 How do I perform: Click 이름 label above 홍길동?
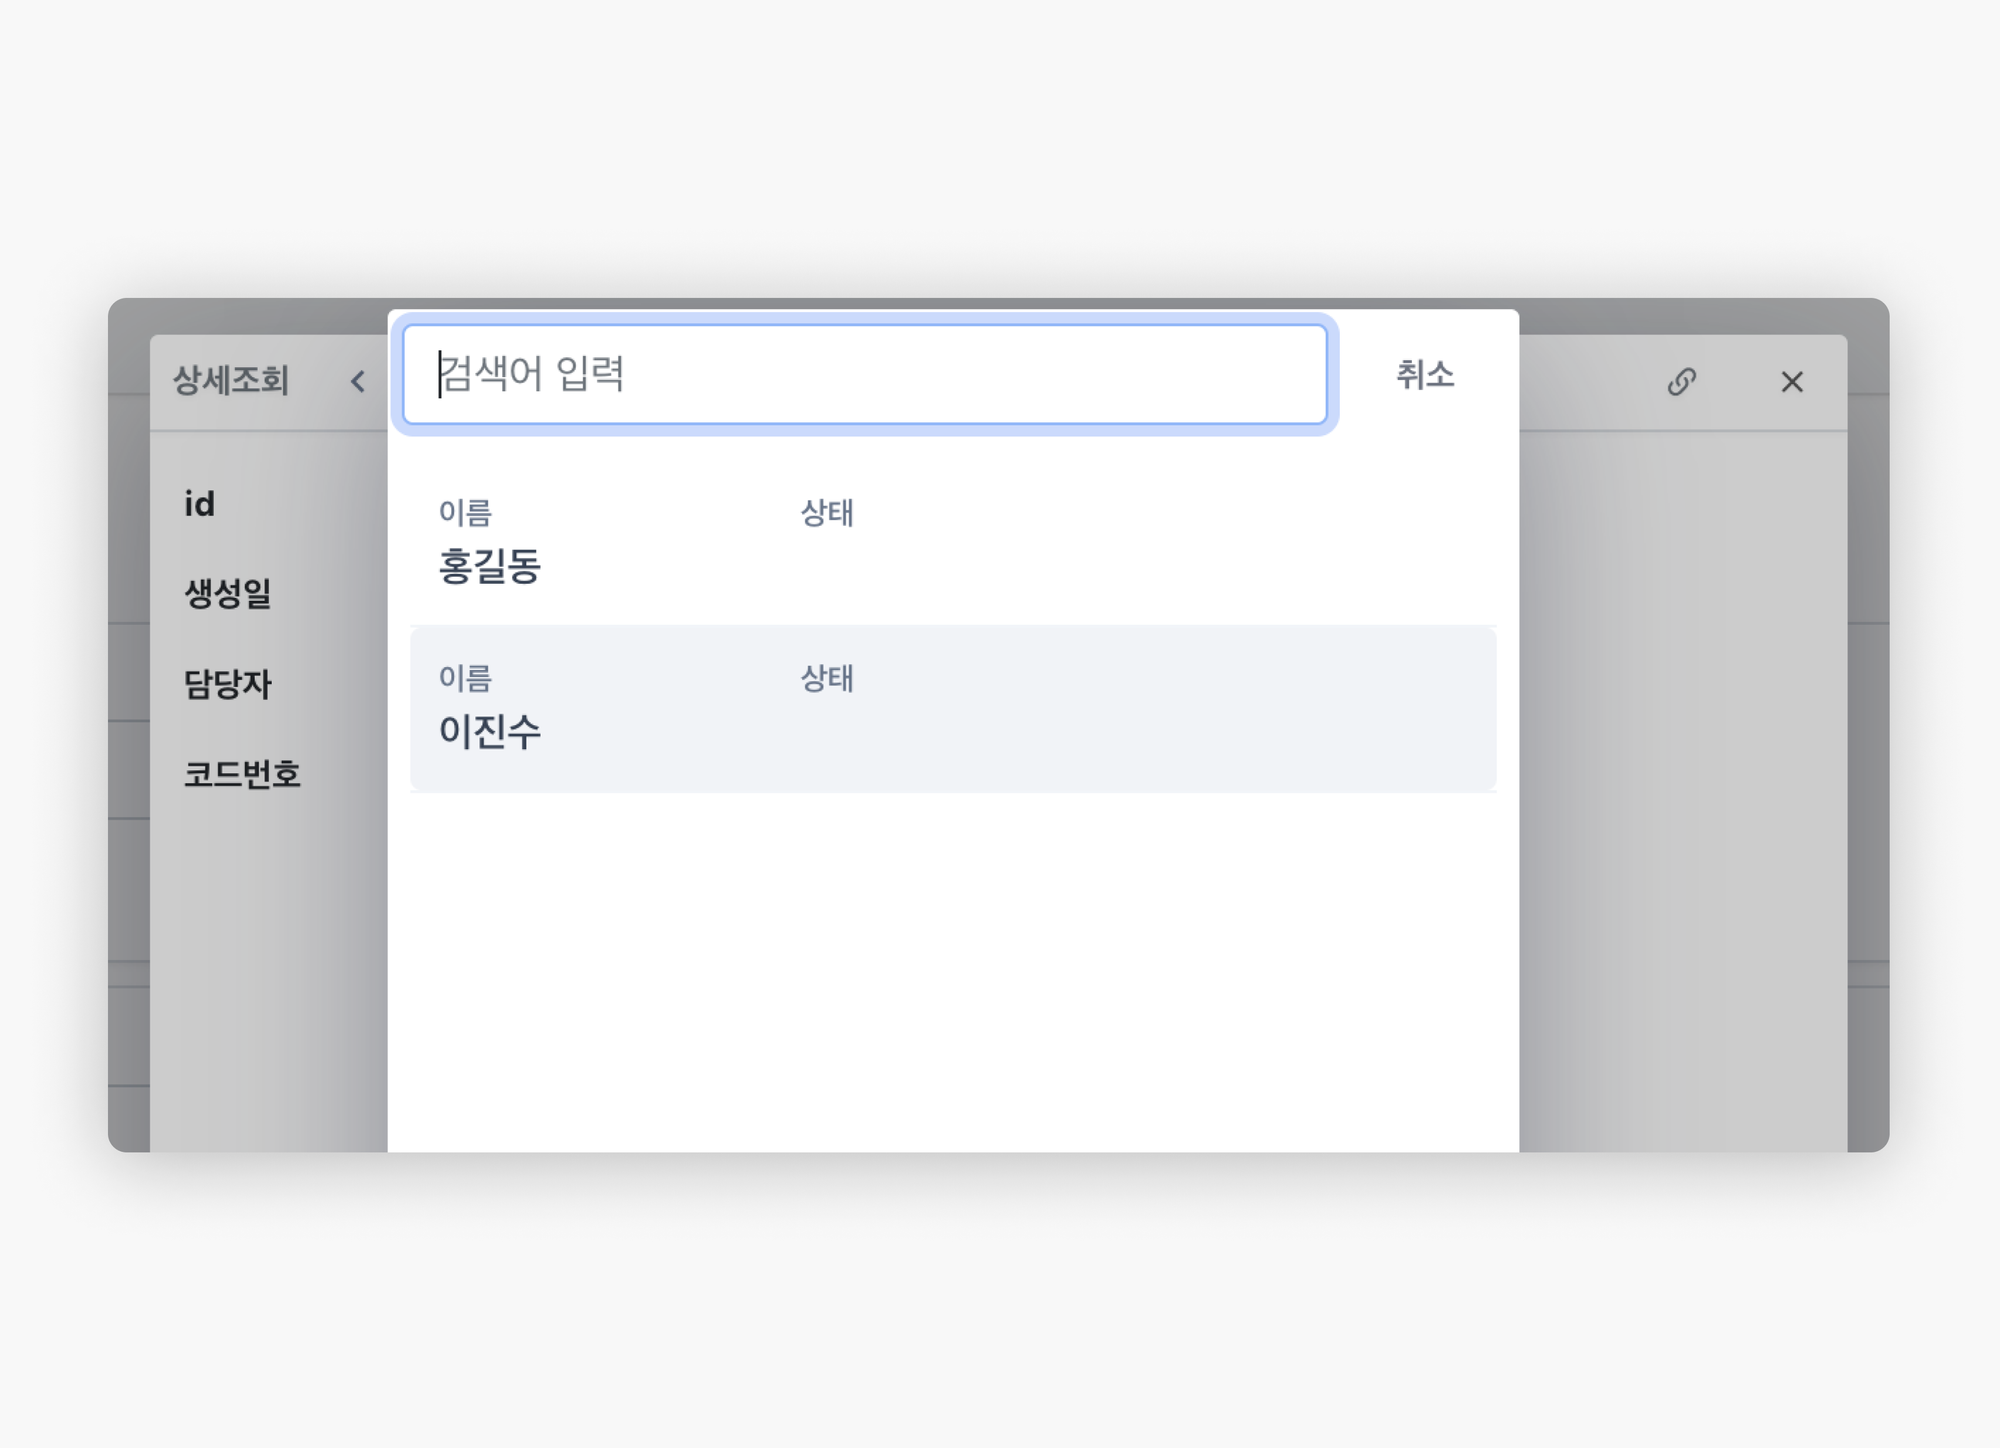(x=465, y=512)
